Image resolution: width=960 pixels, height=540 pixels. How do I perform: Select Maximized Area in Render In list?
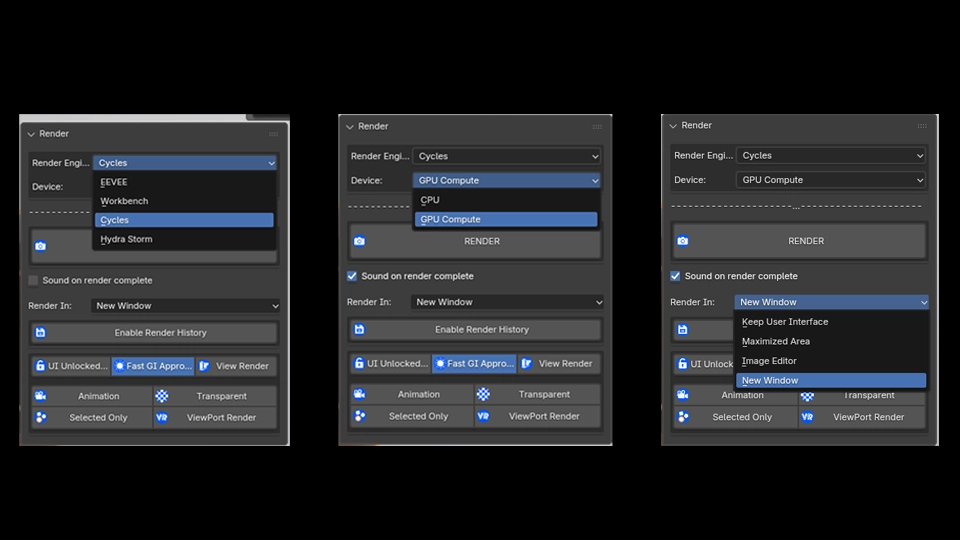831,341
